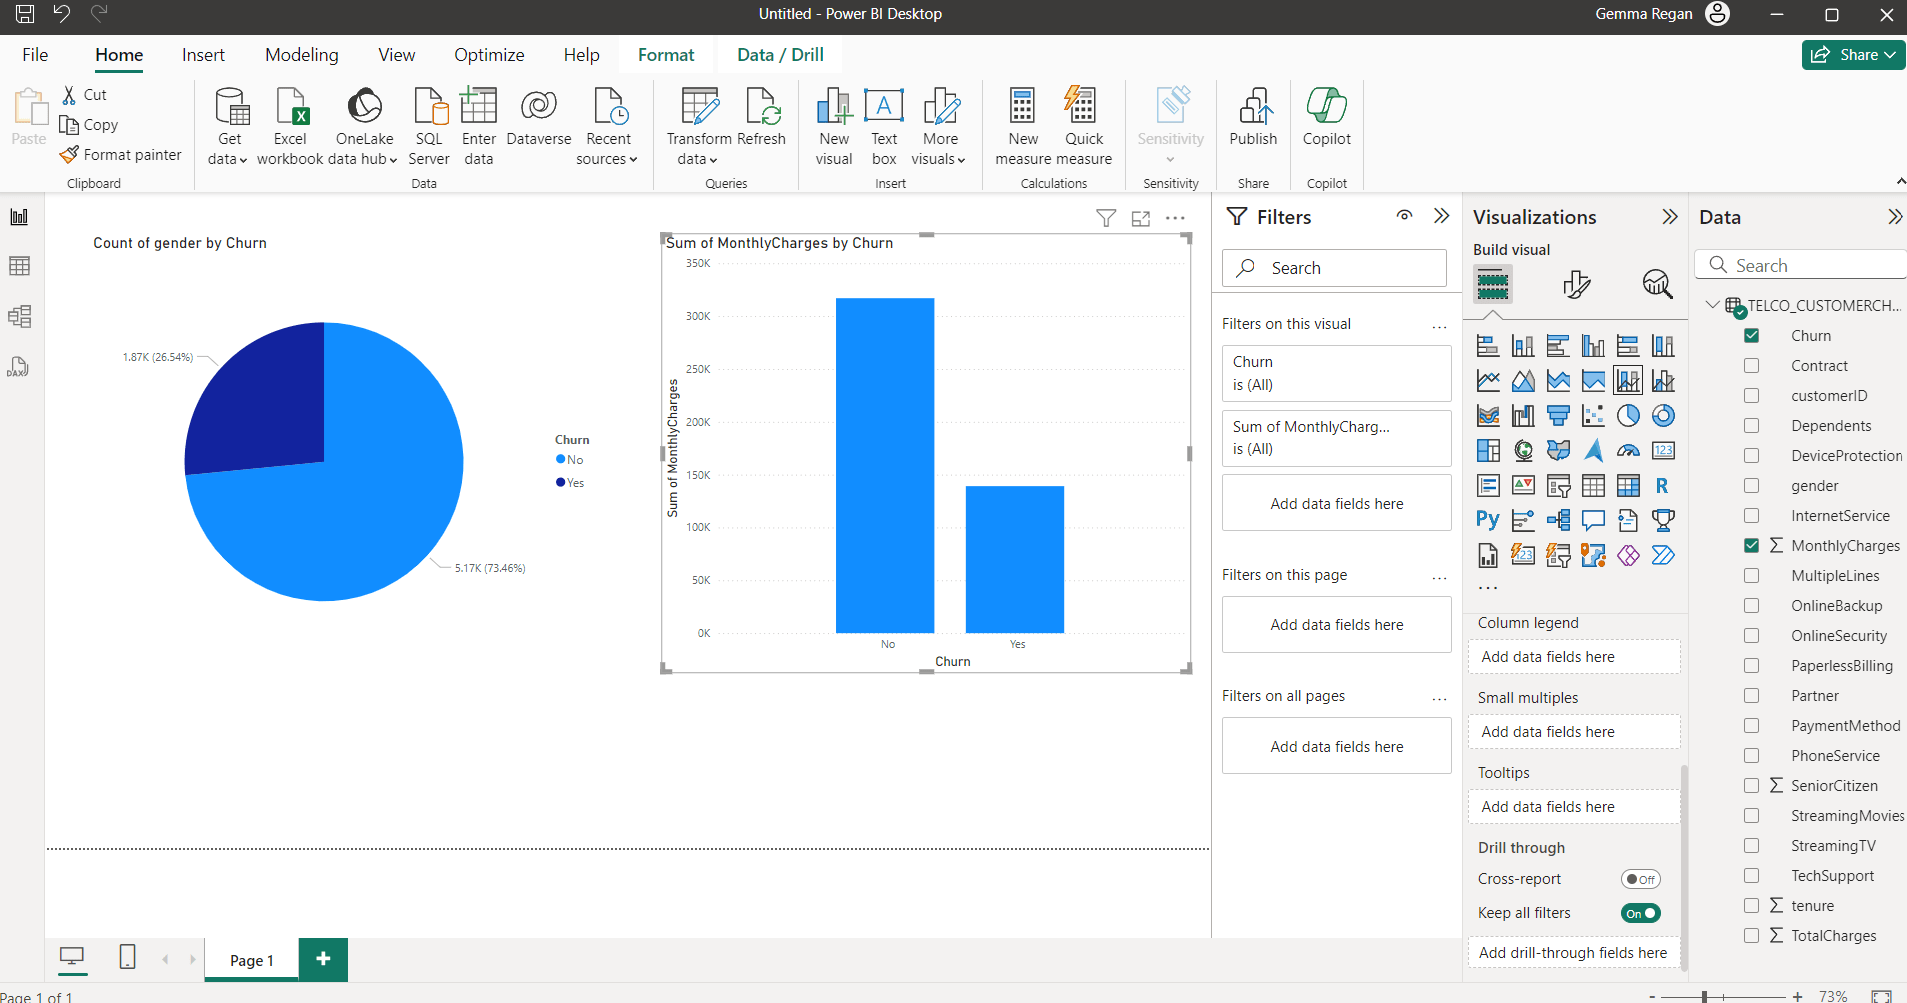Switch to Table view in the left sidebar
Viewport: 1907px width, 1003px height.
click(x=20, y=265)
